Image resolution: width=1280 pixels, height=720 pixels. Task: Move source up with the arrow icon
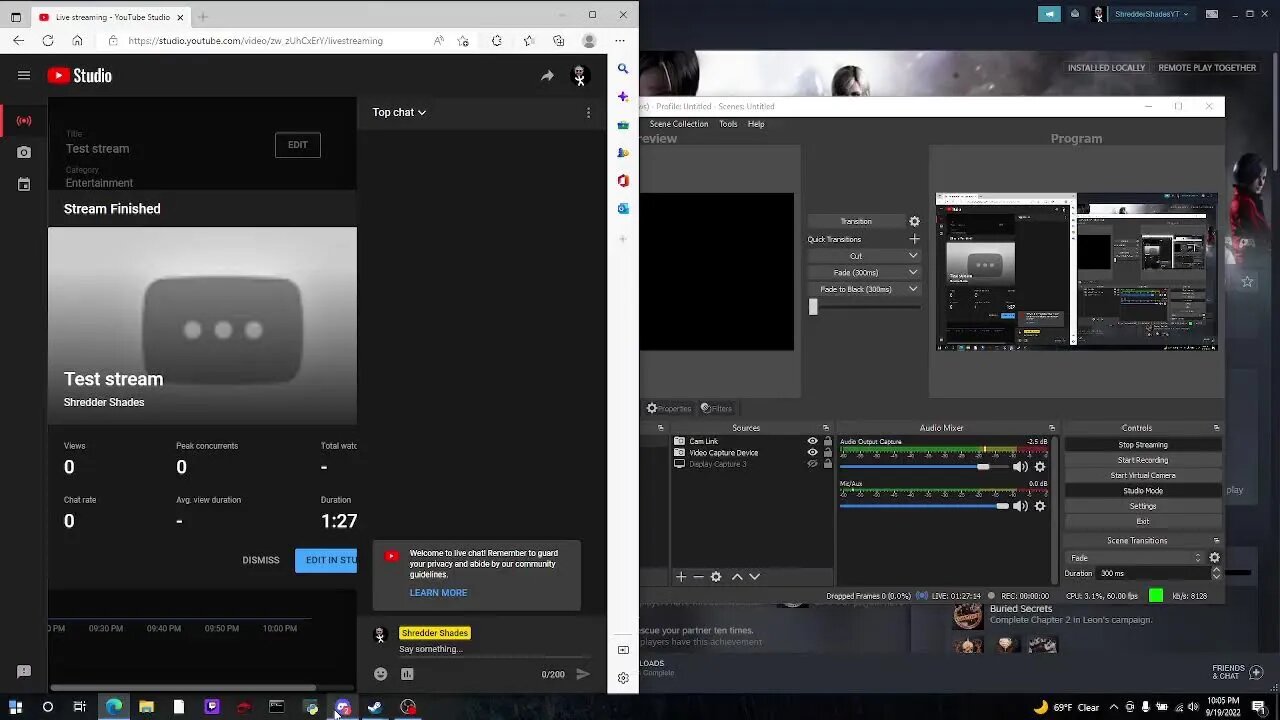pos(737,576)
